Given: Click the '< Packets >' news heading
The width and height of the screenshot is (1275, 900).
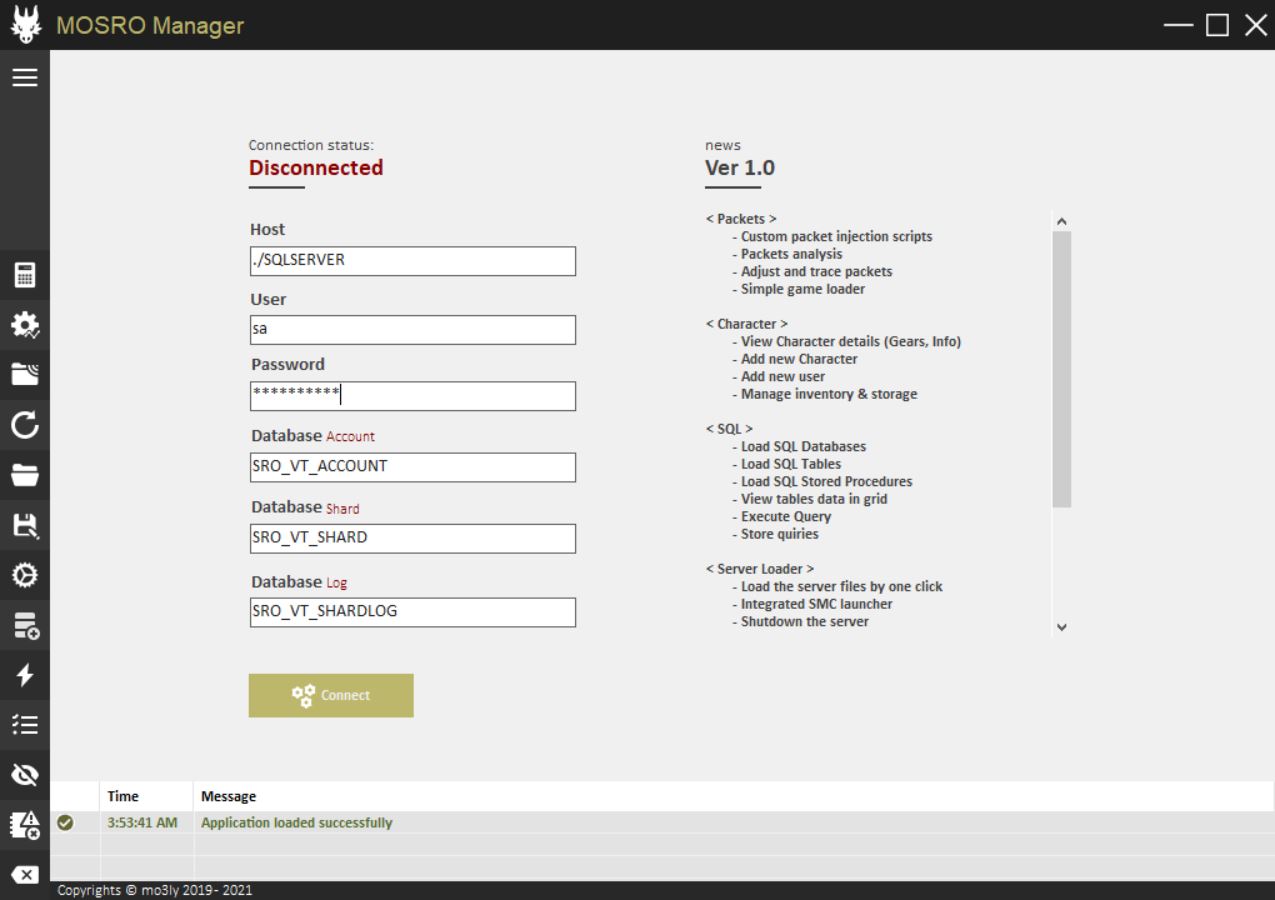Looking at the screenshot, I should click(x=741, y=219).
